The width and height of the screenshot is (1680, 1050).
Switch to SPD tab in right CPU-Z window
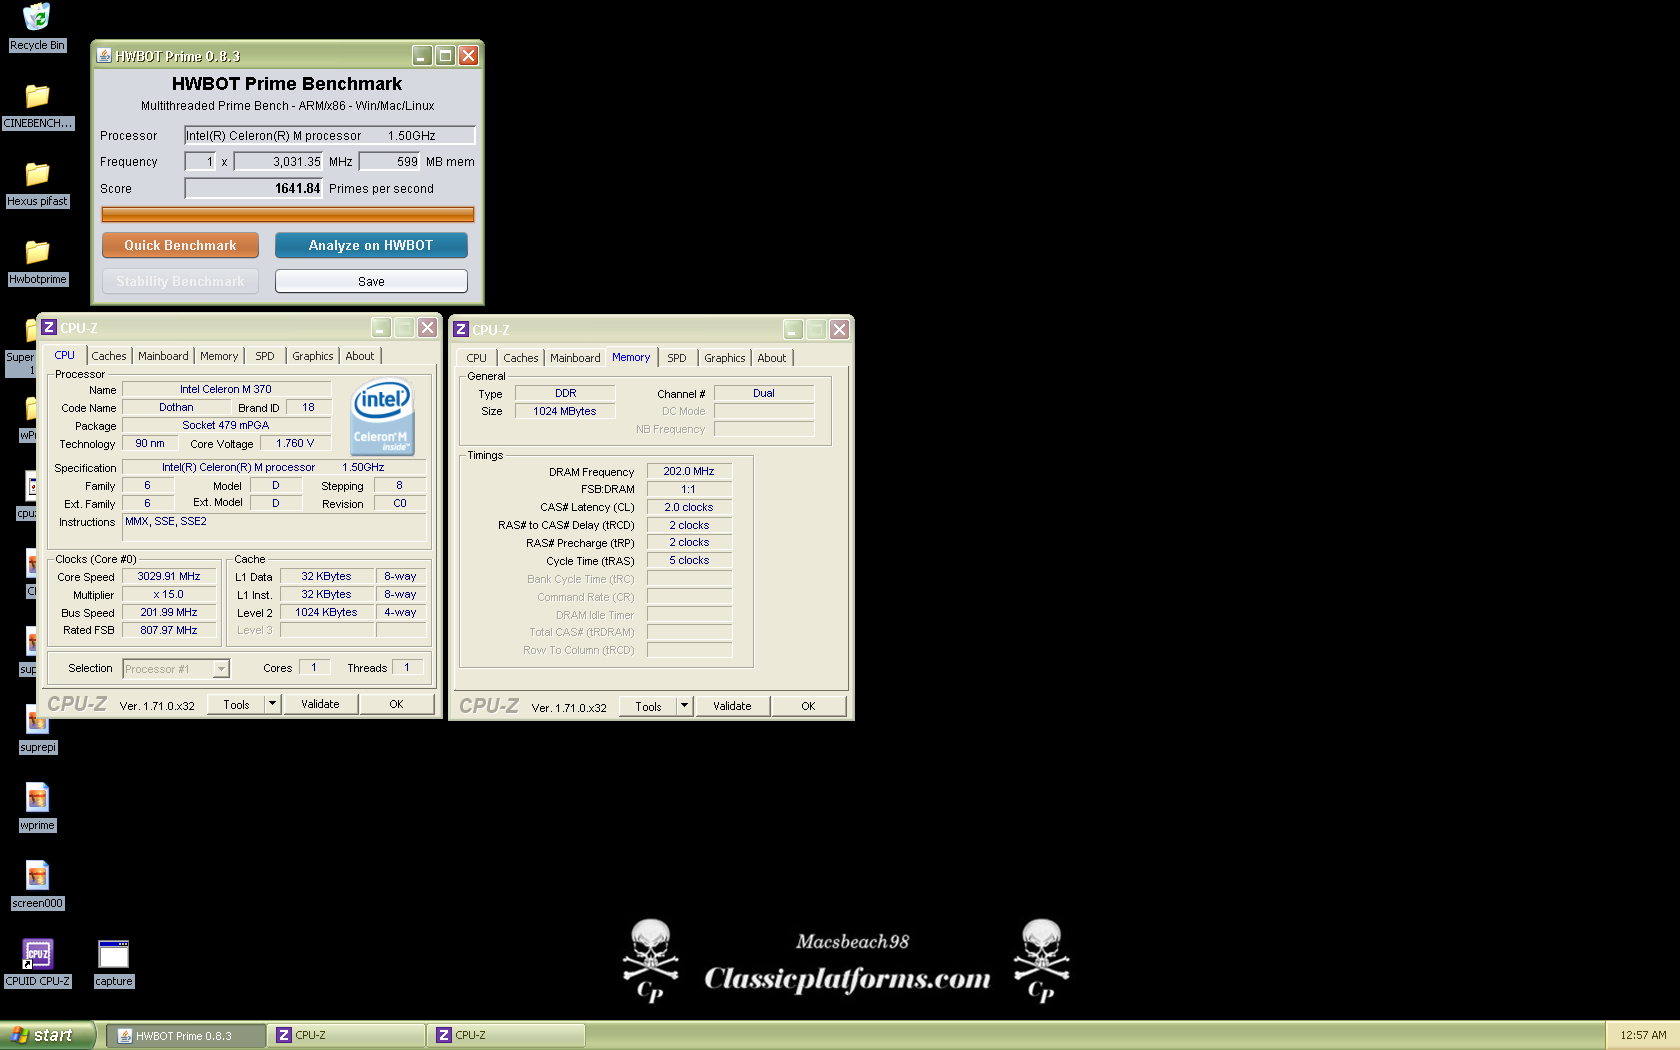pos(677,358)
